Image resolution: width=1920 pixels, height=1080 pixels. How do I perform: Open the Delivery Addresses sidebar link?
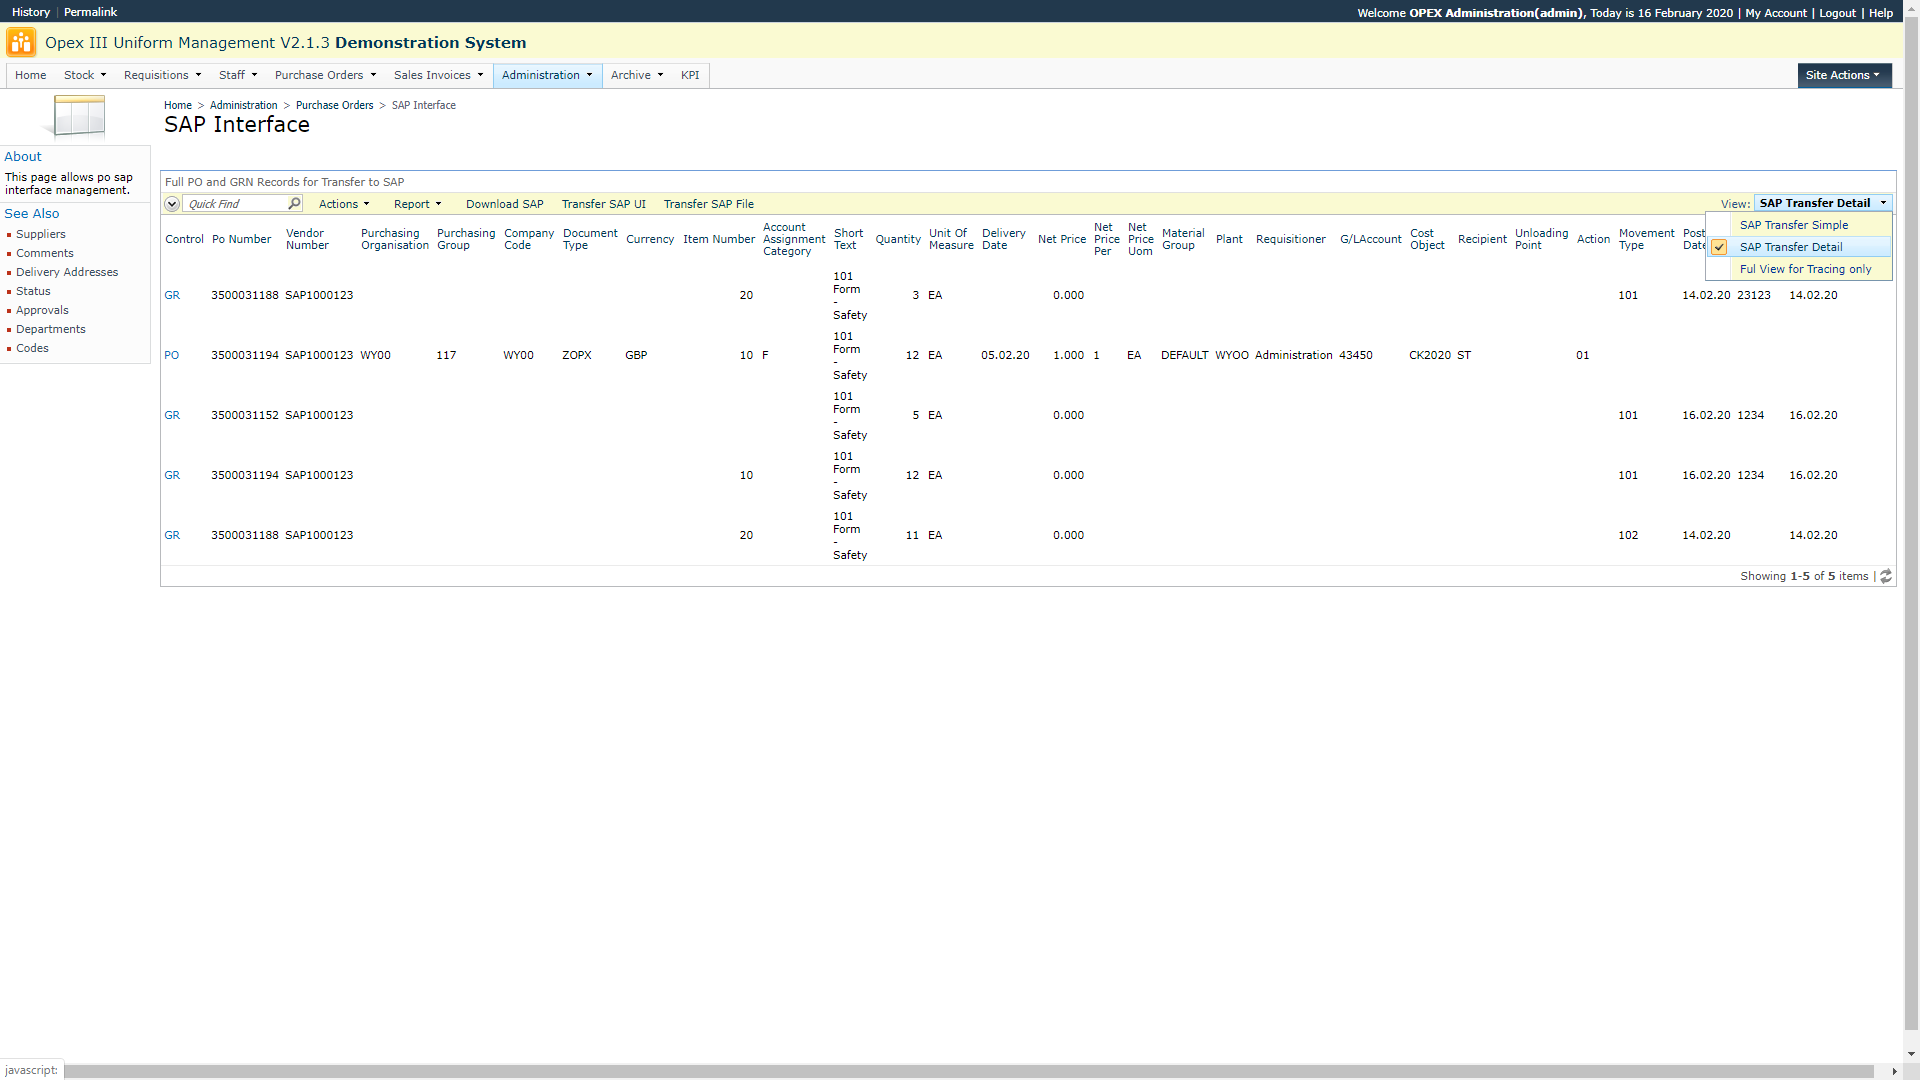point(67,272)
